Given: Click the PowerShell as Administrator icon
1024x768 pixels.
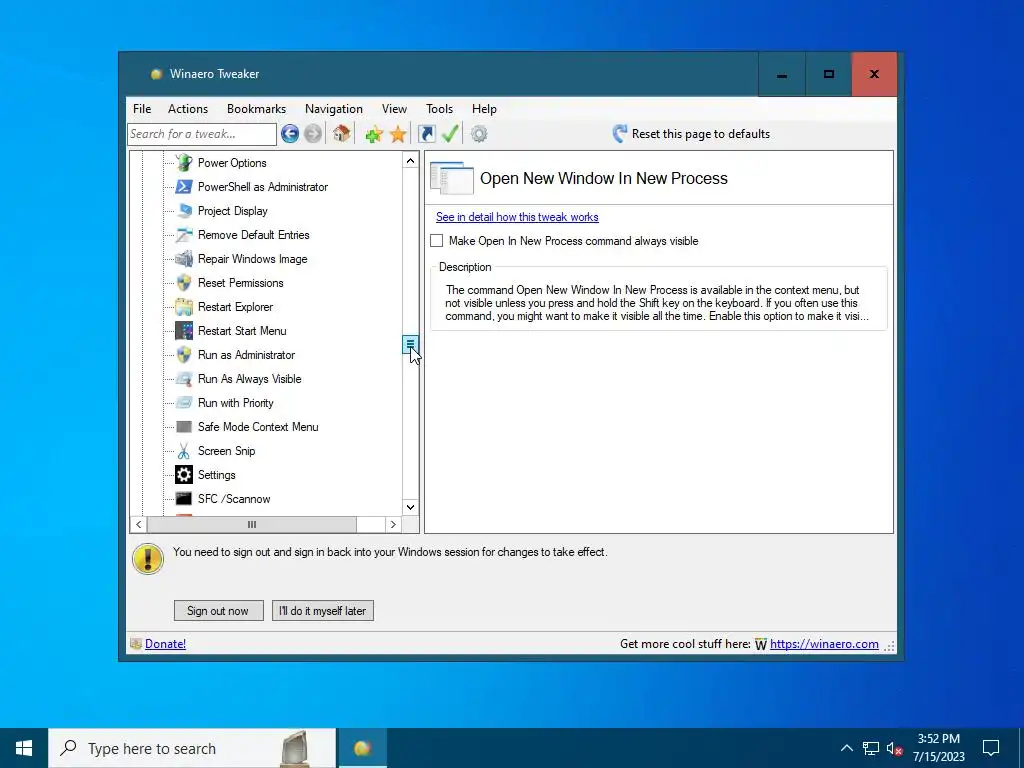Looking at the screenshot, I should tap(184, 187).
